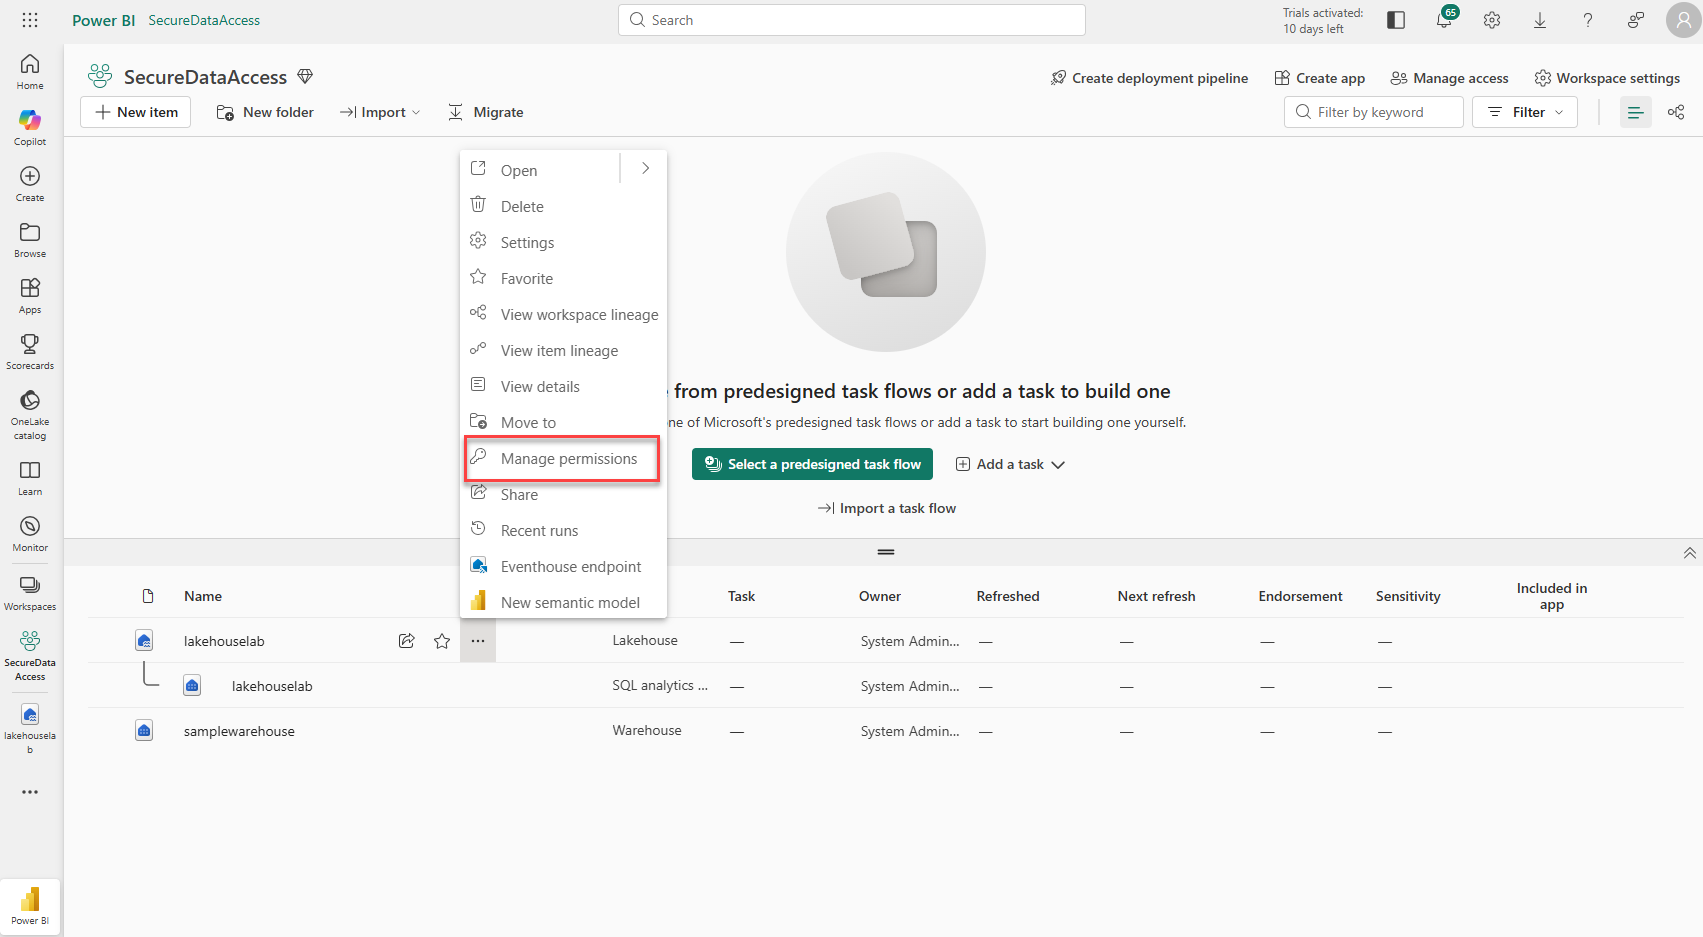Open lakehouselab shortcut in sidebar
This screenshot has height=937, width=1703.
click(x=30, y=728)
